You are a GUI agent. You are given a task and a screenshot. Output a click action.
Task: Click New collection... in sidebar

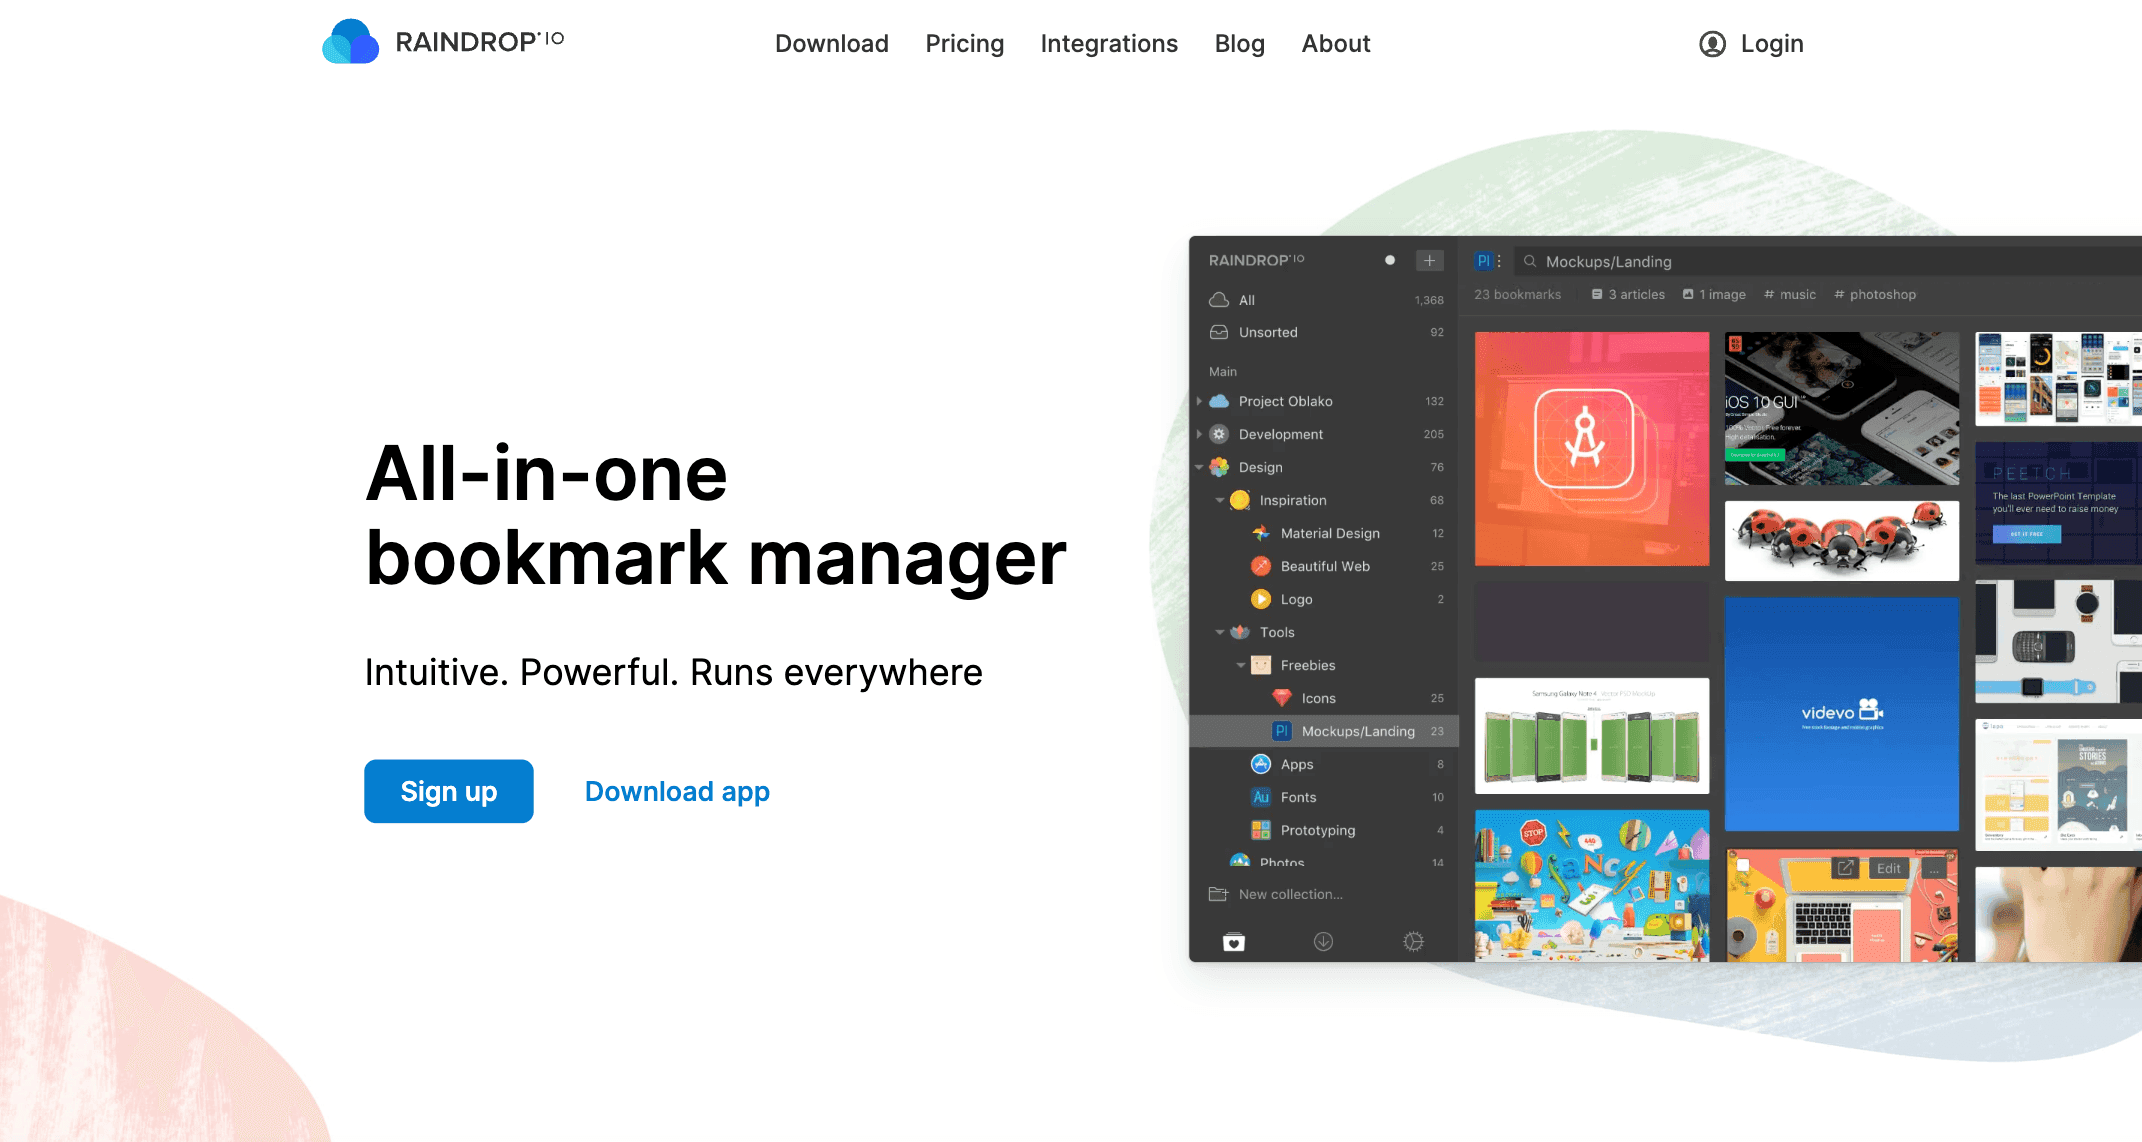pos(1290,894)
